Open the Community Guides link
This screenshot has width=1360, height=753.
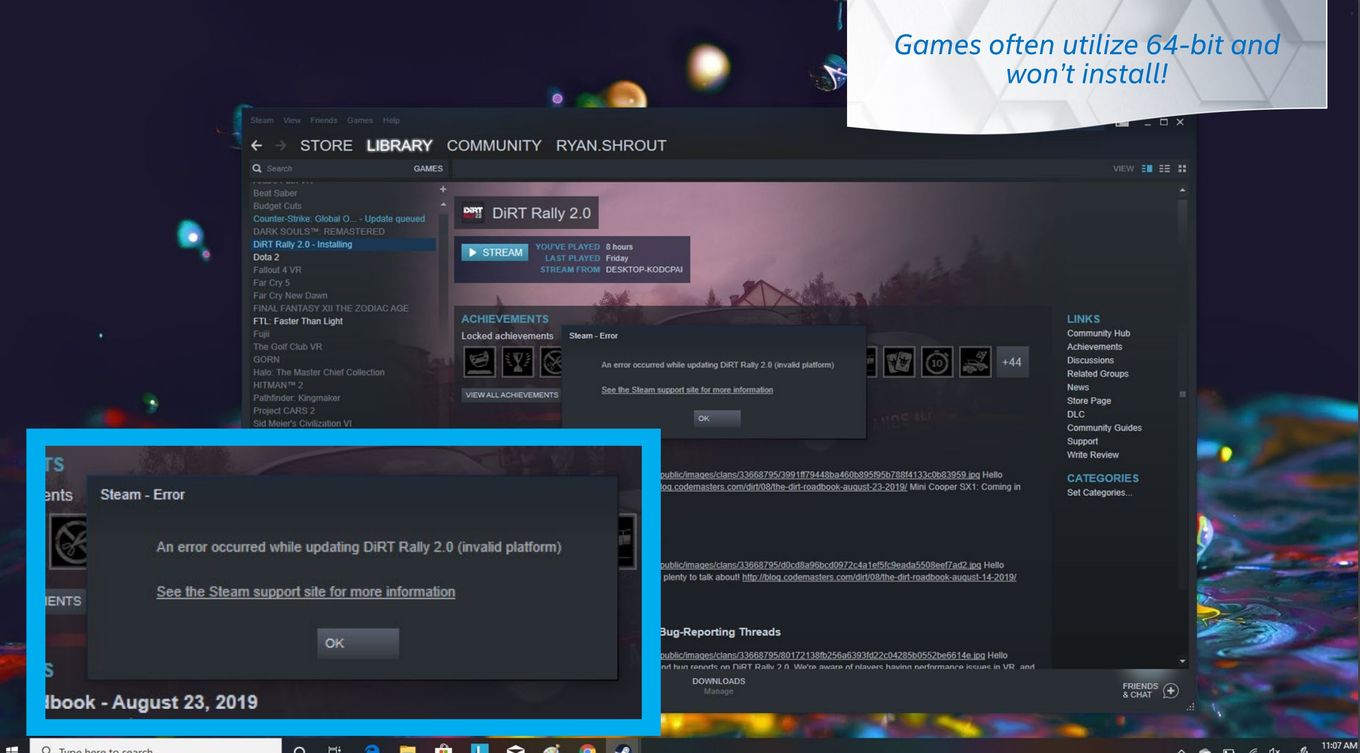pos(1104,428)
